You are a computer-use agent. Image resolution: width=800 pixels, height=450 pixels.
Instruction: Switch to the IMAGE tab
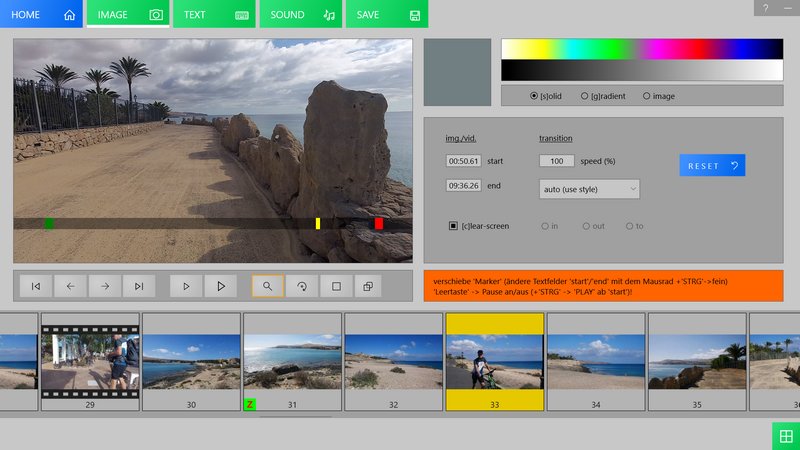click(128, 14)
